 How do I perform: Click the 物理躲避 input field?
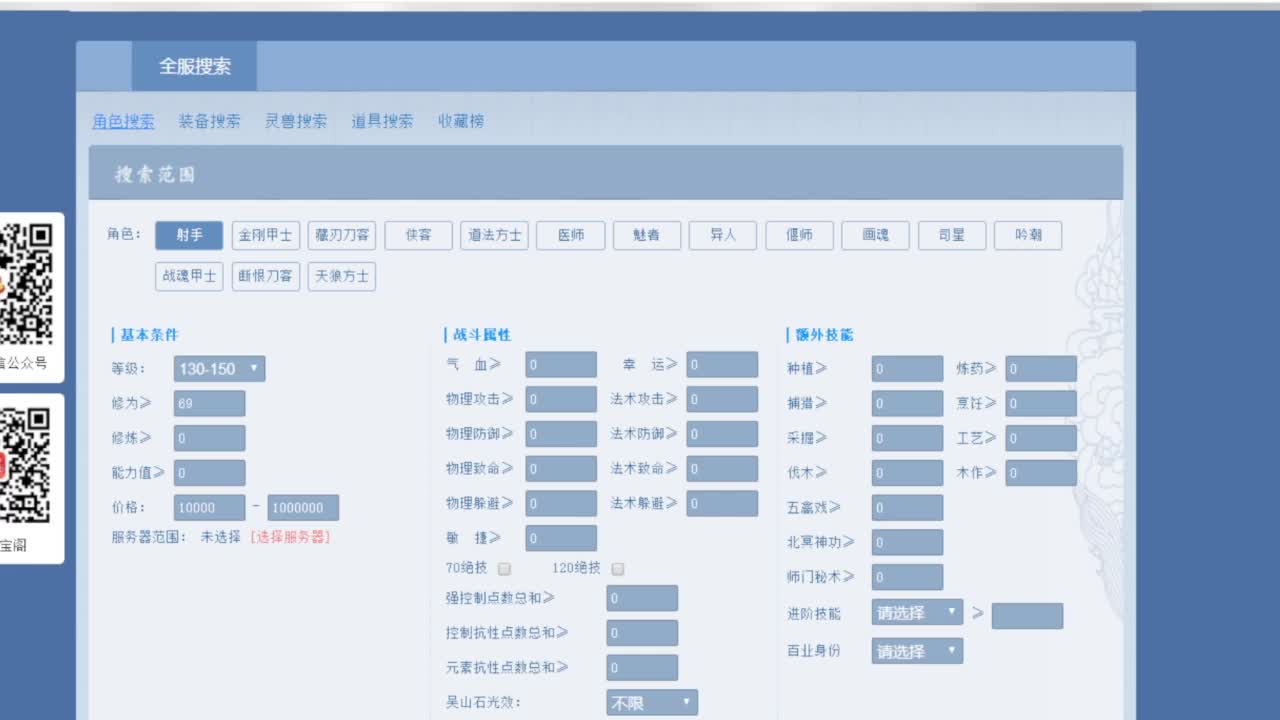click(x=561, y=503)
